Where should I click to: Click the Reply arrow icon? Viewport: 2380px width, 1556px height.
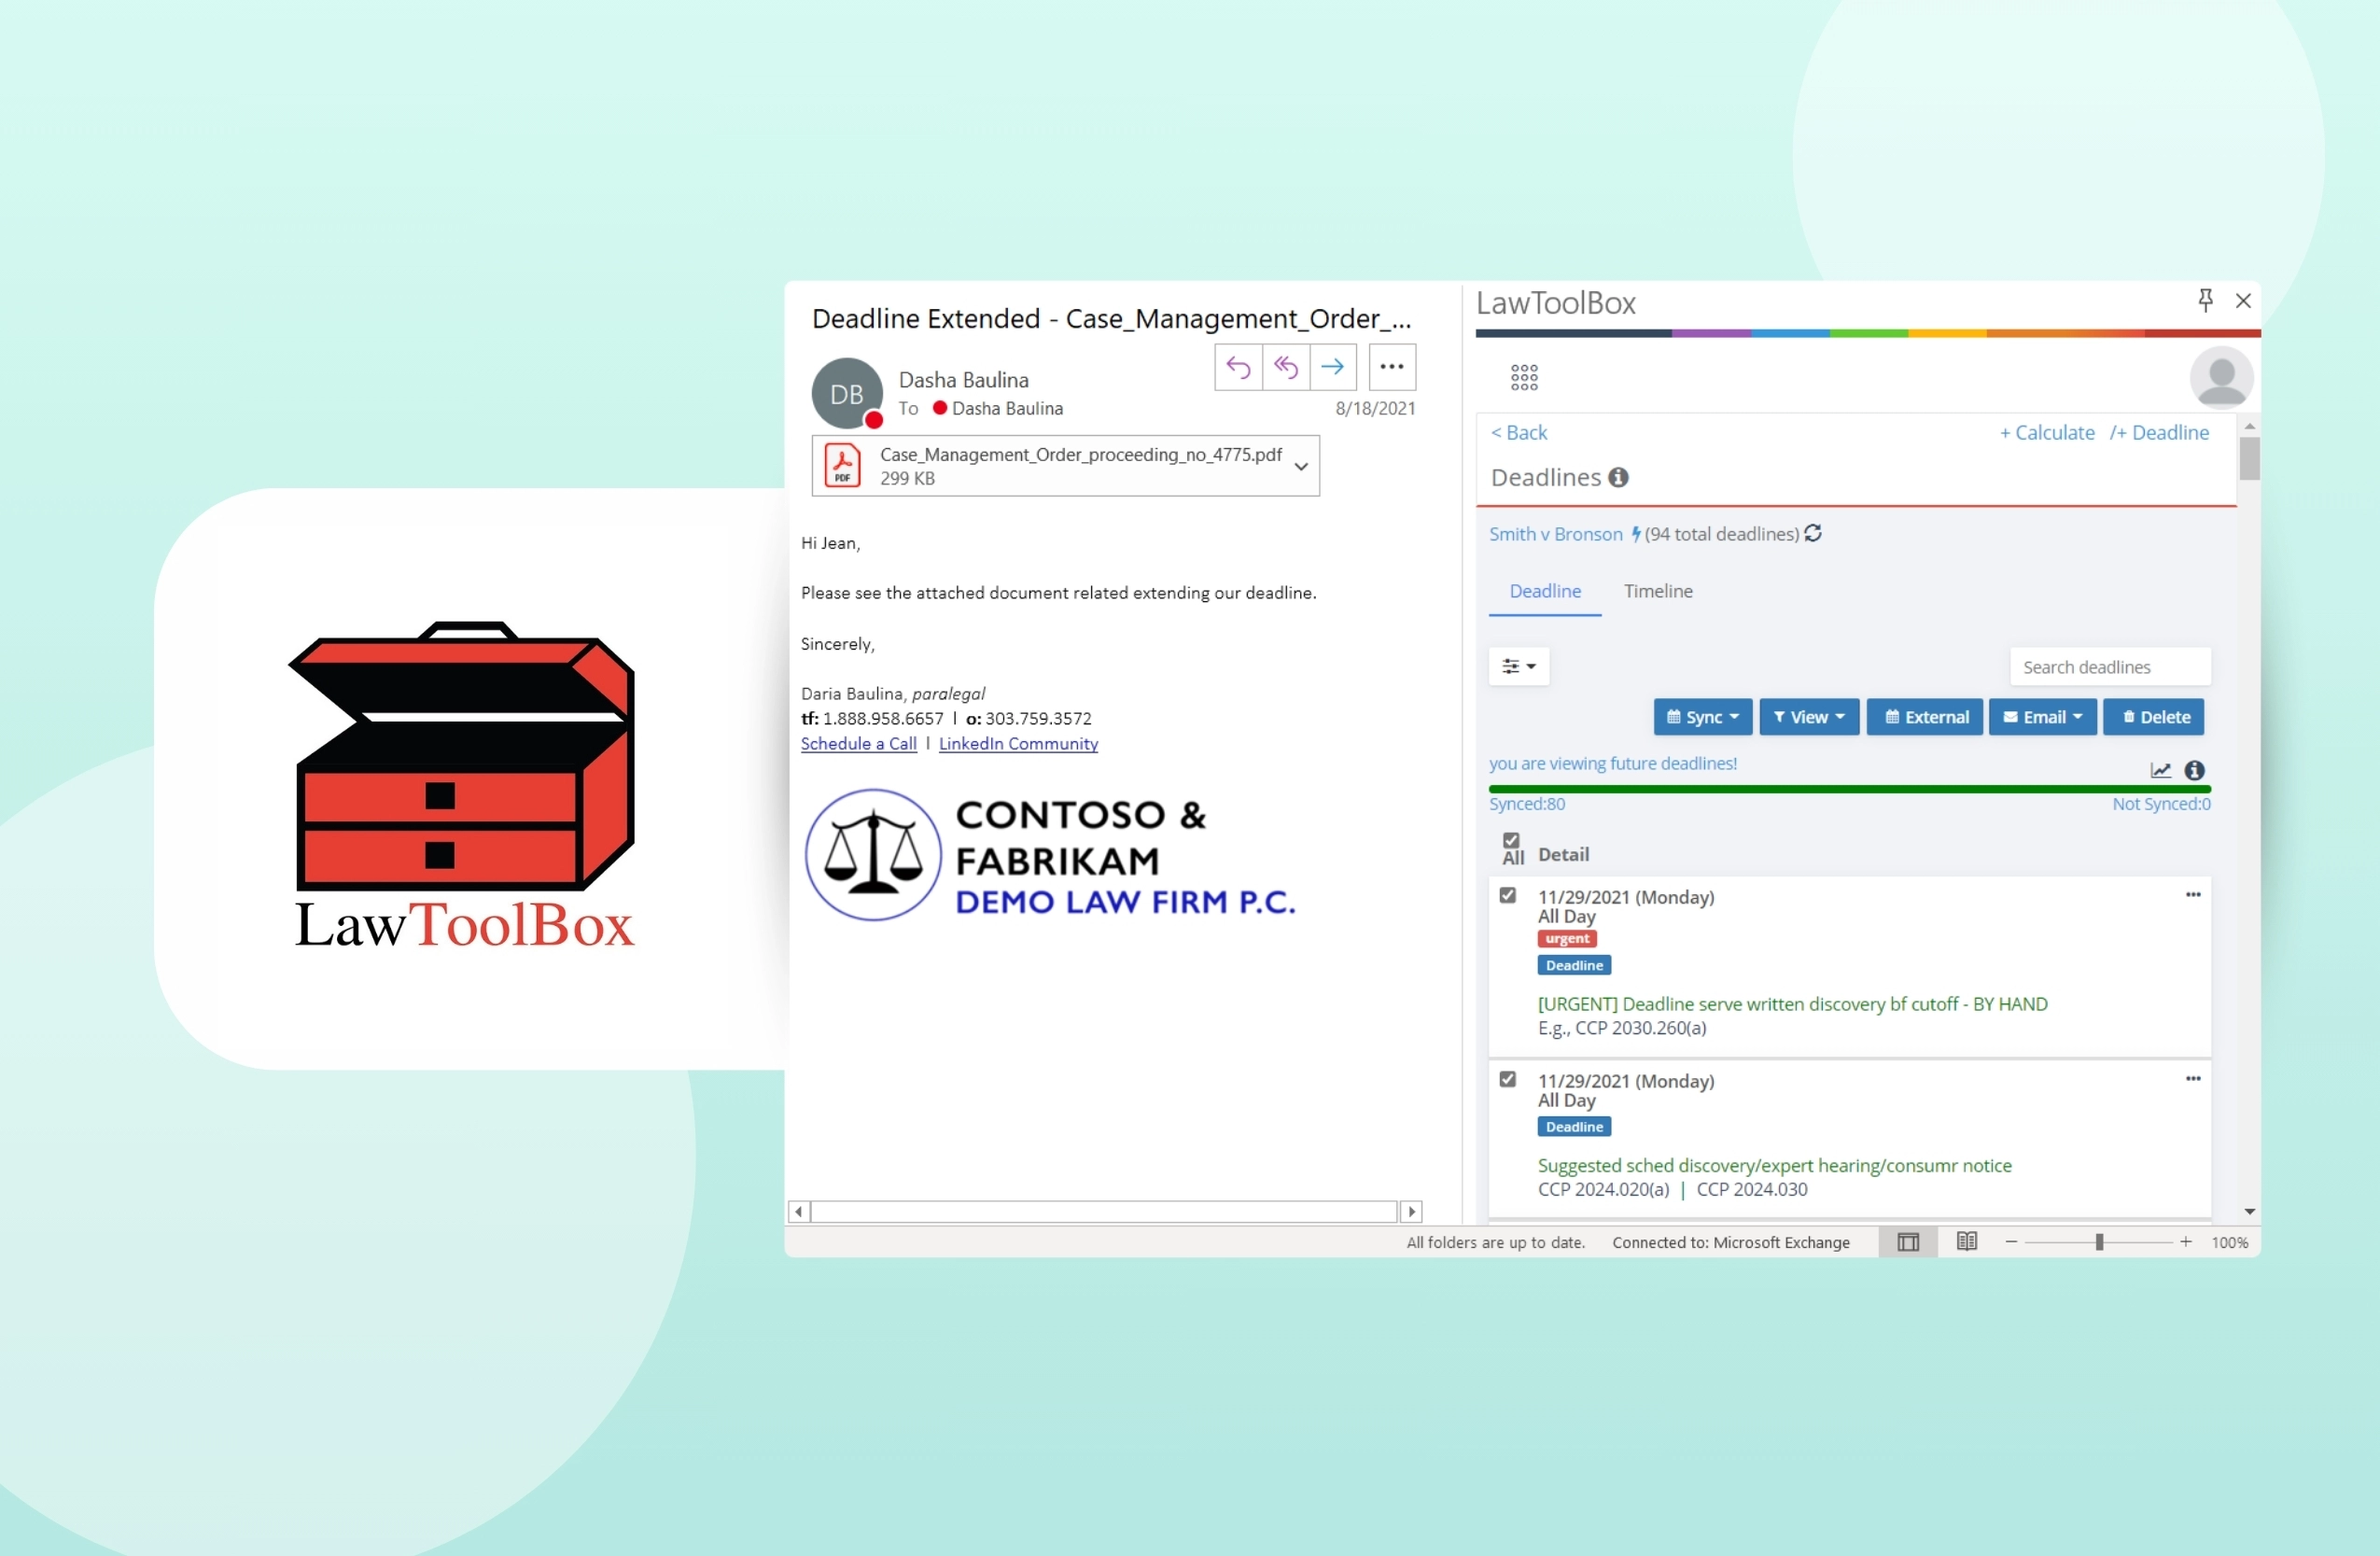pyautogui.click(x=1238, y=367)
